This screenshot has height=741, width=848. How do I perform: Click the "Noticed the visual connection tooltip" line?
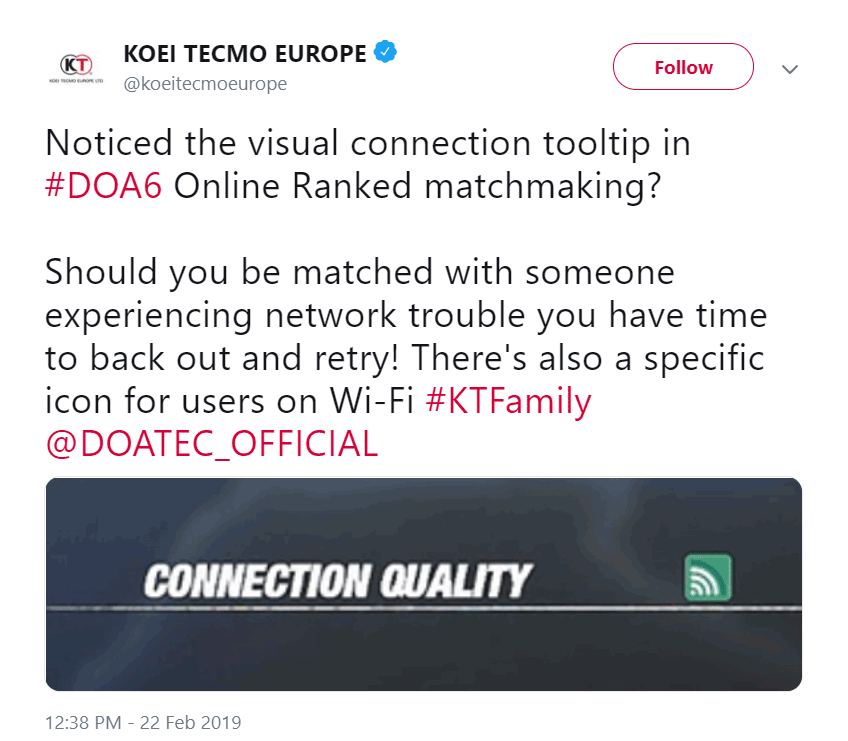click(368, 144)
